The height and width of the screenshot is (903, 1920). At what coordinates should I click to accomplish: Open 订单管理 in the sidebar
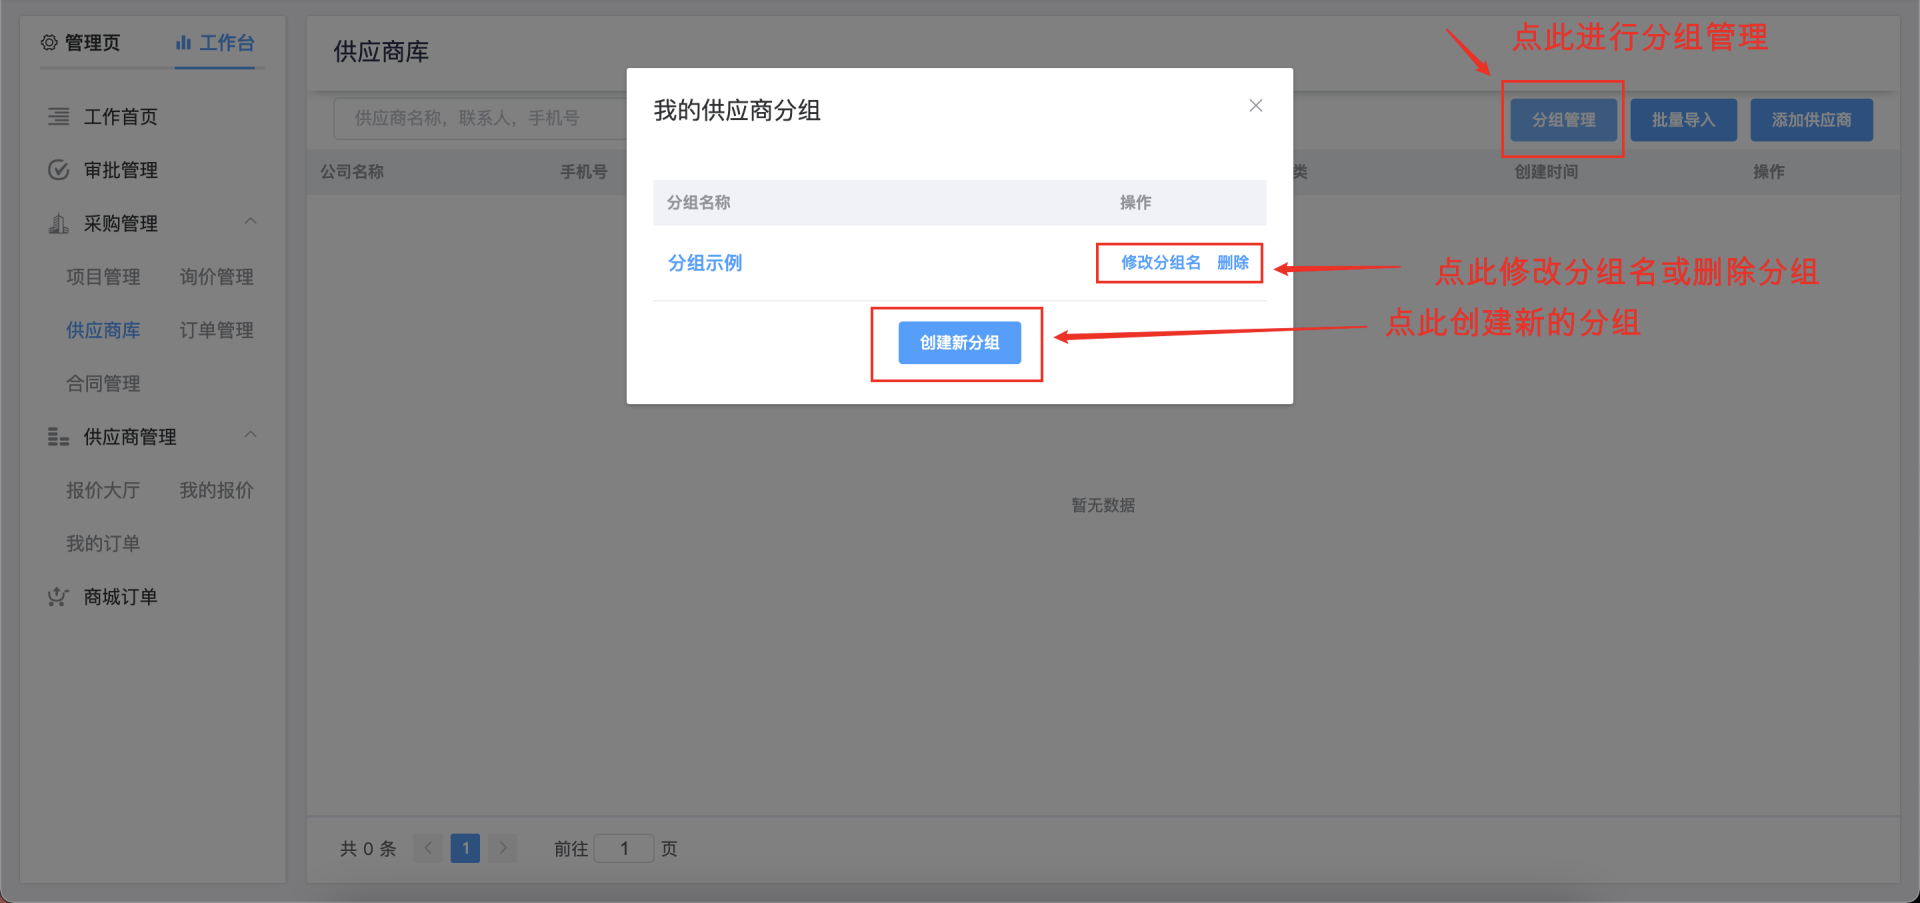click(216, 330)
